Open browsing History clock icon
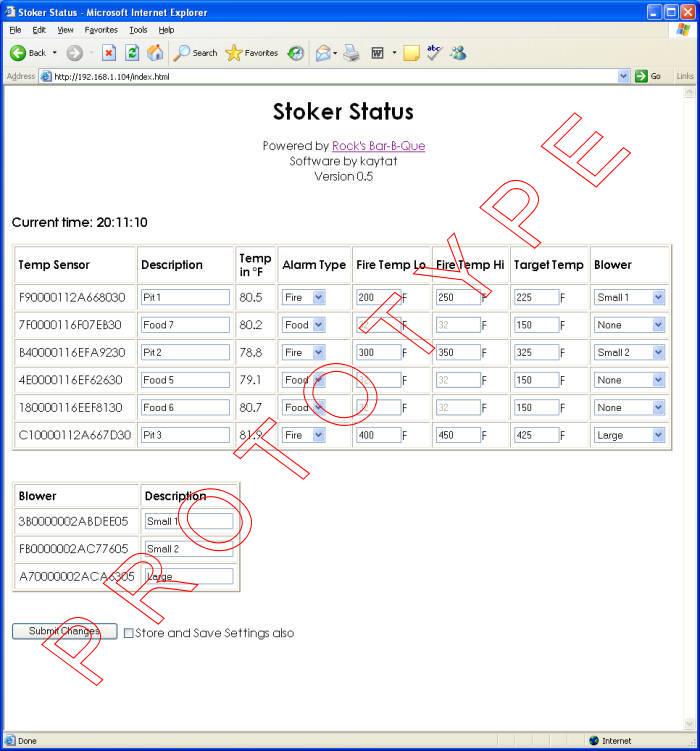The height and width of the screenshot is (751, 700). [x=295, y=53]
